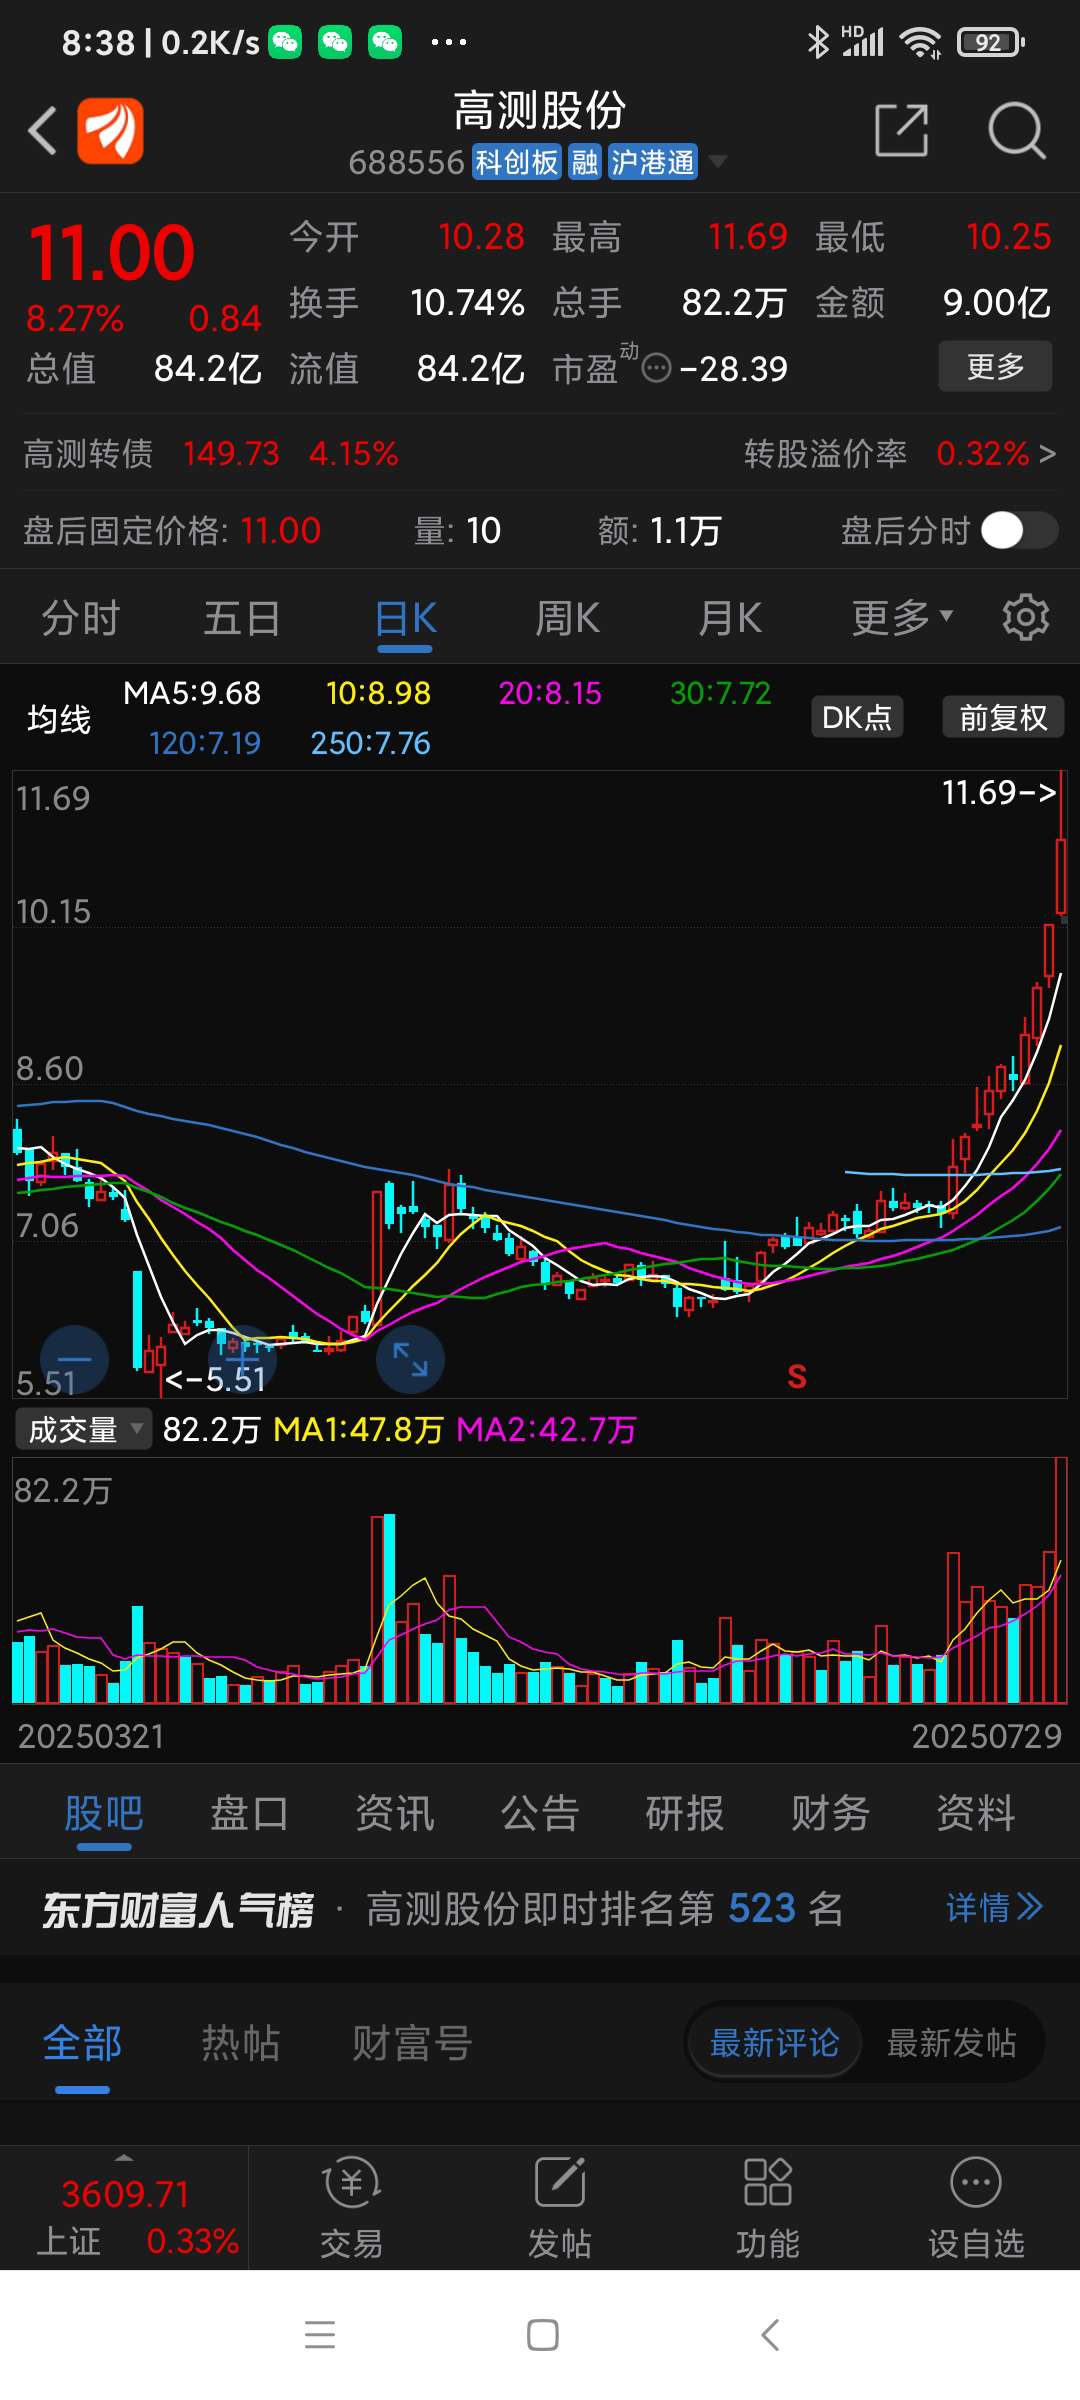
Task: Open the 交易 trade icon
Action: 351,2209
